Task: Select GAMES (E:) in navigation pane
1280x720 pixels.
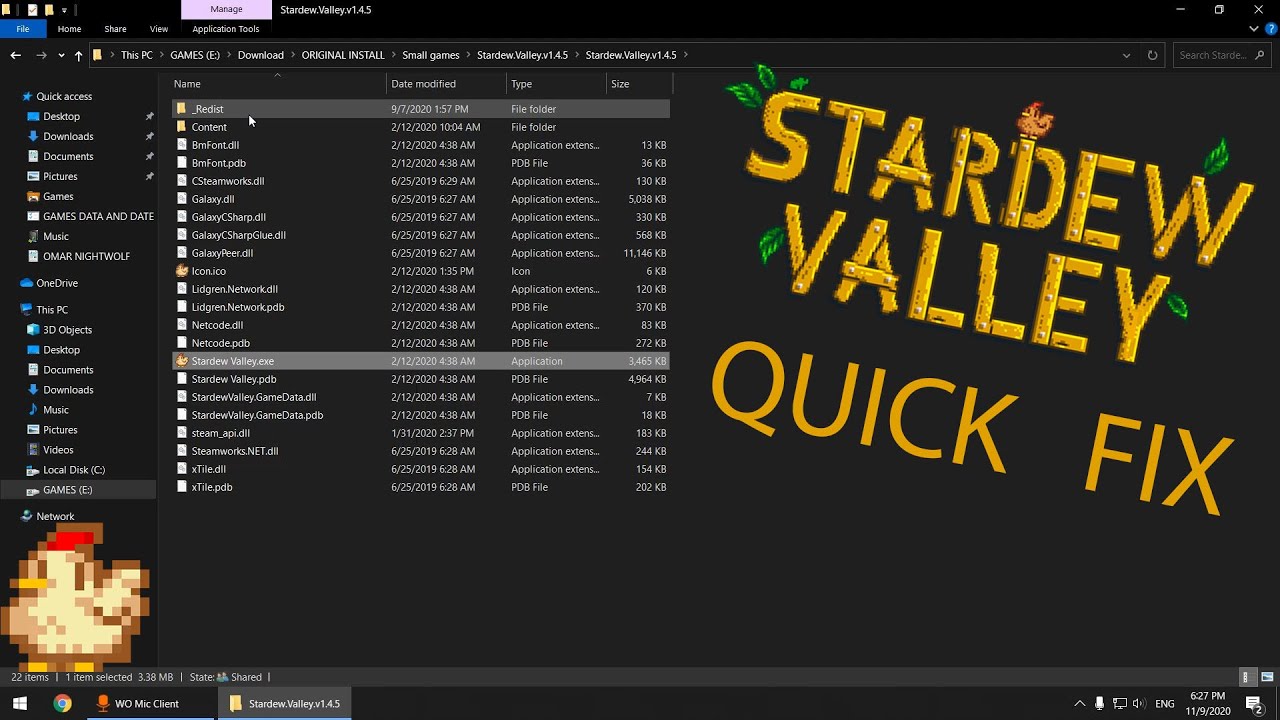Action: coord(77,490)
